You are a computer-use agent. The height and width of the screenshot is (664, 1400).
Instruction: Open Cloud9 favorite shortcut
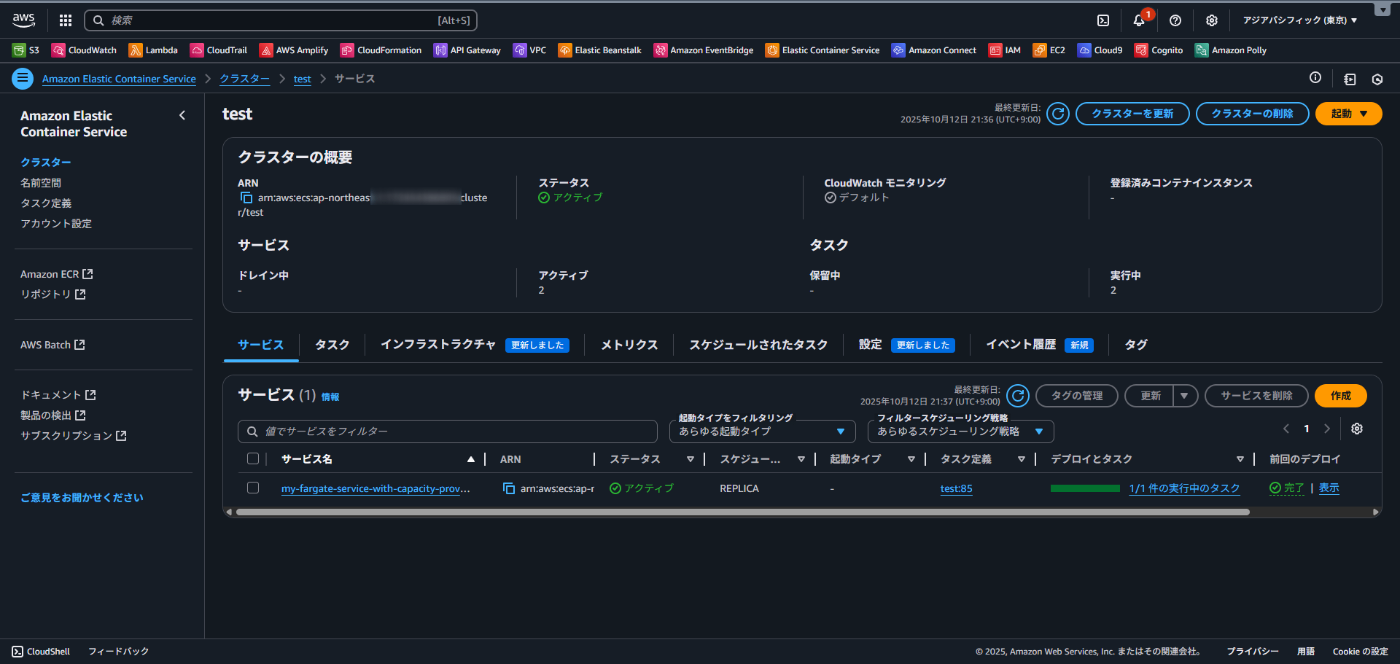pyautogui.click(x=1100, y=50)
